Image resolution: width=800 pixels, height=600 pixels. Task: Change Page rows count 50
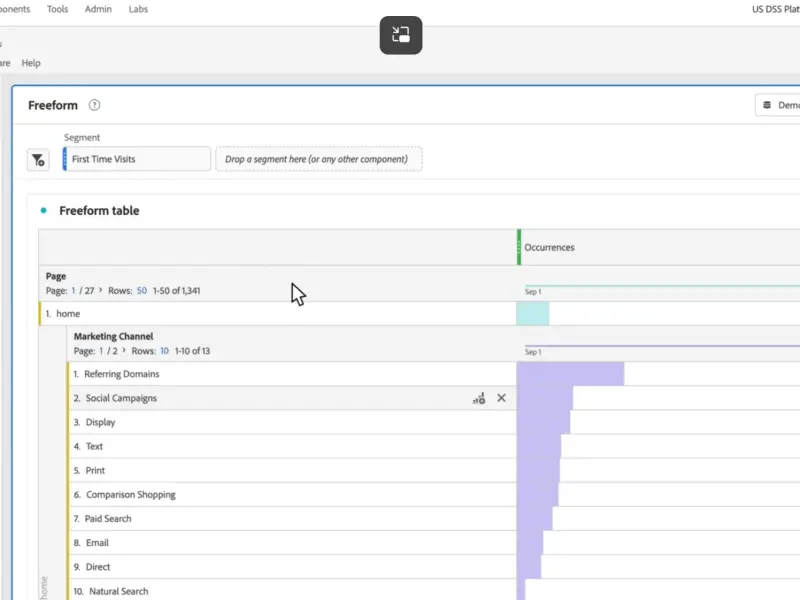tap(141, 290)
